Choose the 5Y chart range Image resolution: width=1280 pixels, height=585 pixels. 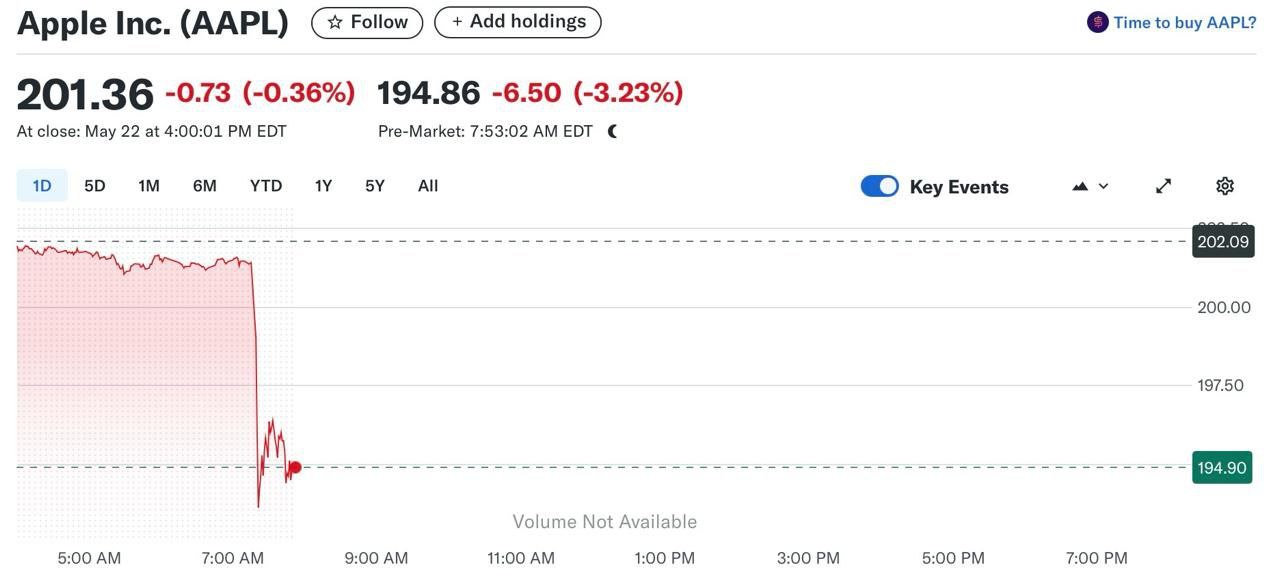(375, 186)
